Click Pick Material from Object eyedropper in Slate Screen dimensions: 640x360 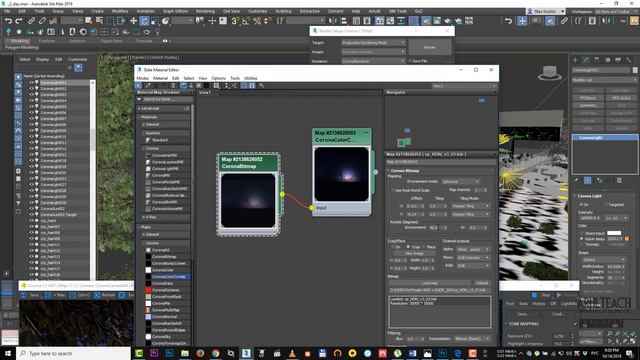(x=147, y=86)
